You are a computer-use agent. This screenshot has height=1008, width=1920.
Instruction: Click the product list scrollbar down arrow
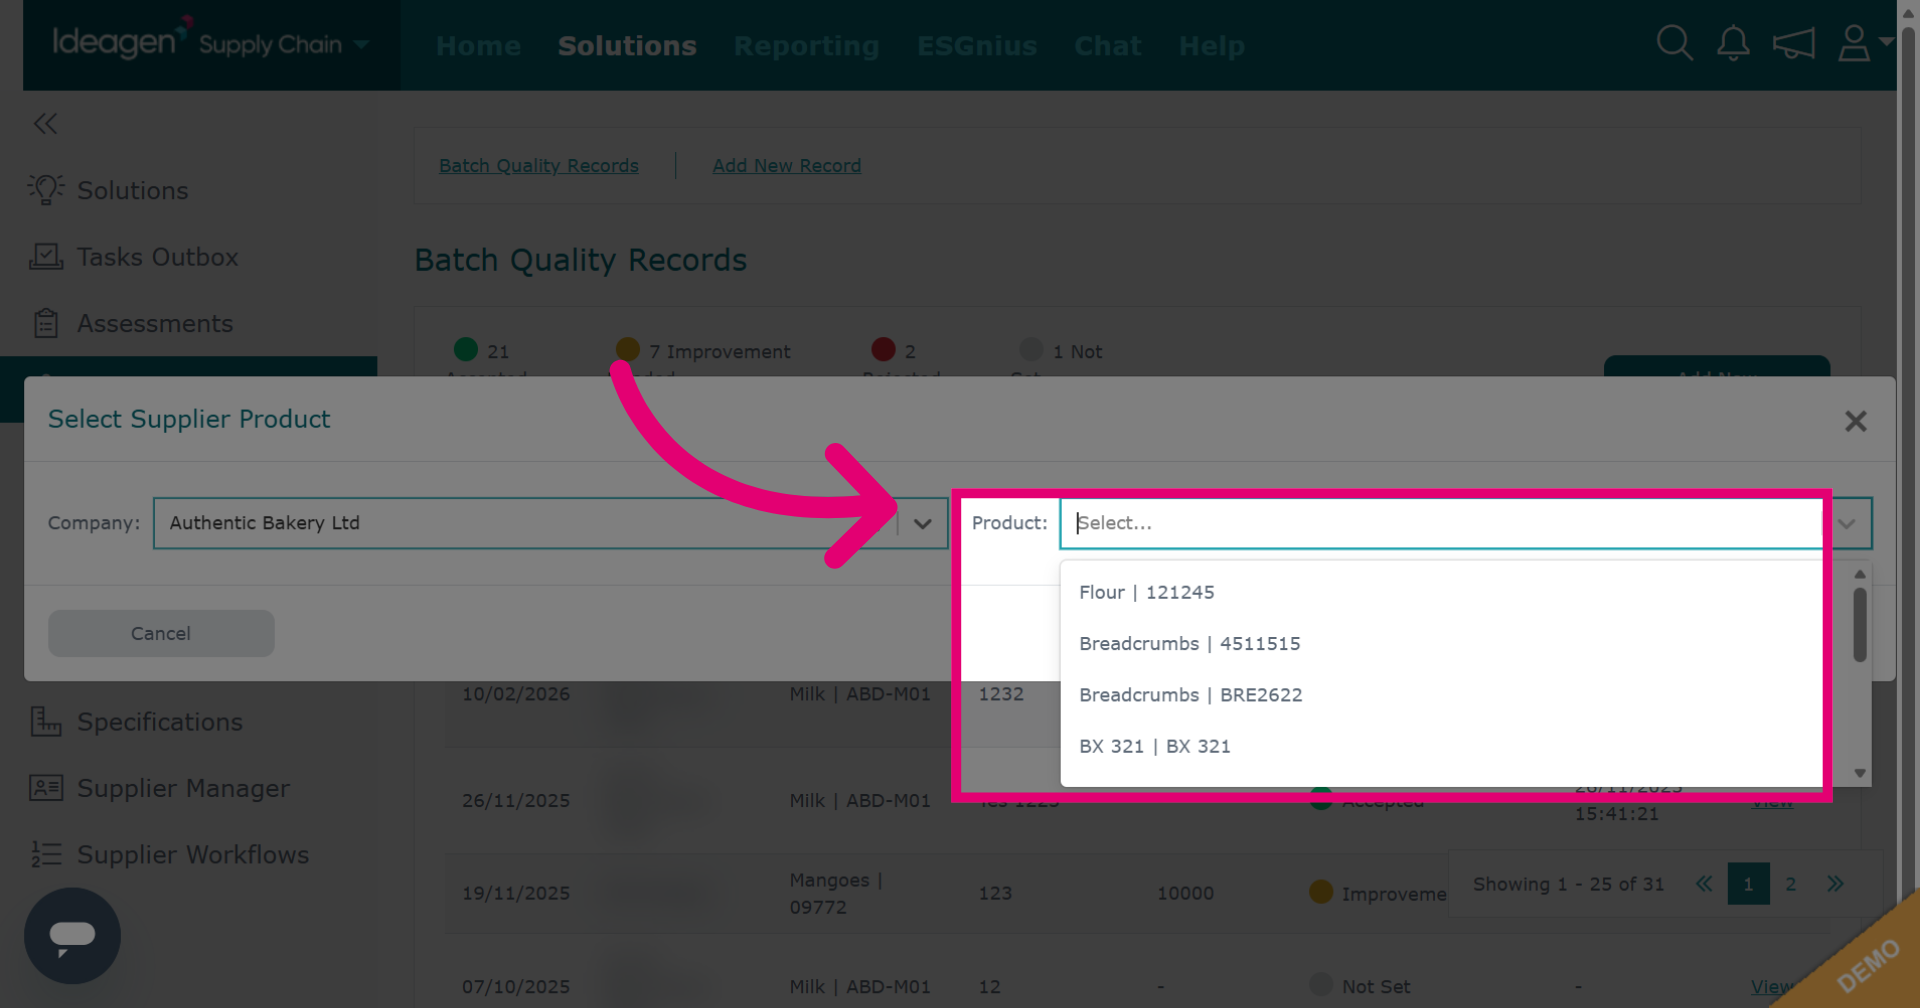(1860, 773)
